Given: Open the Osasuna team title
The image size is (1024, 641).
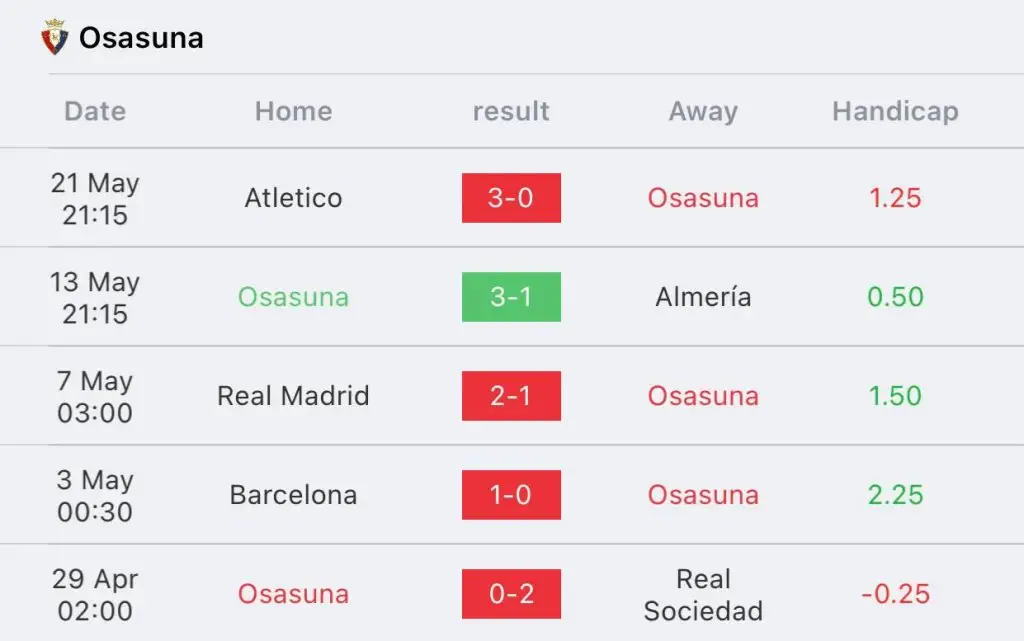Looking at the screenshot, I should click(141, 38).
